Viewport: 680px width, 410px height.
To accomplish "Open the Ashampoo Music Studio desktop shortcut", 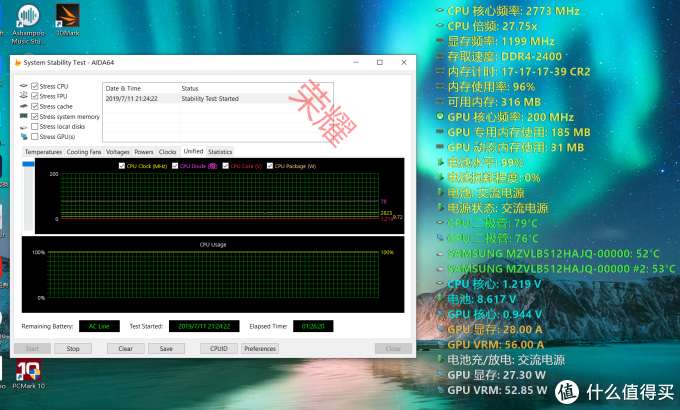I will (x=28, y=24).
